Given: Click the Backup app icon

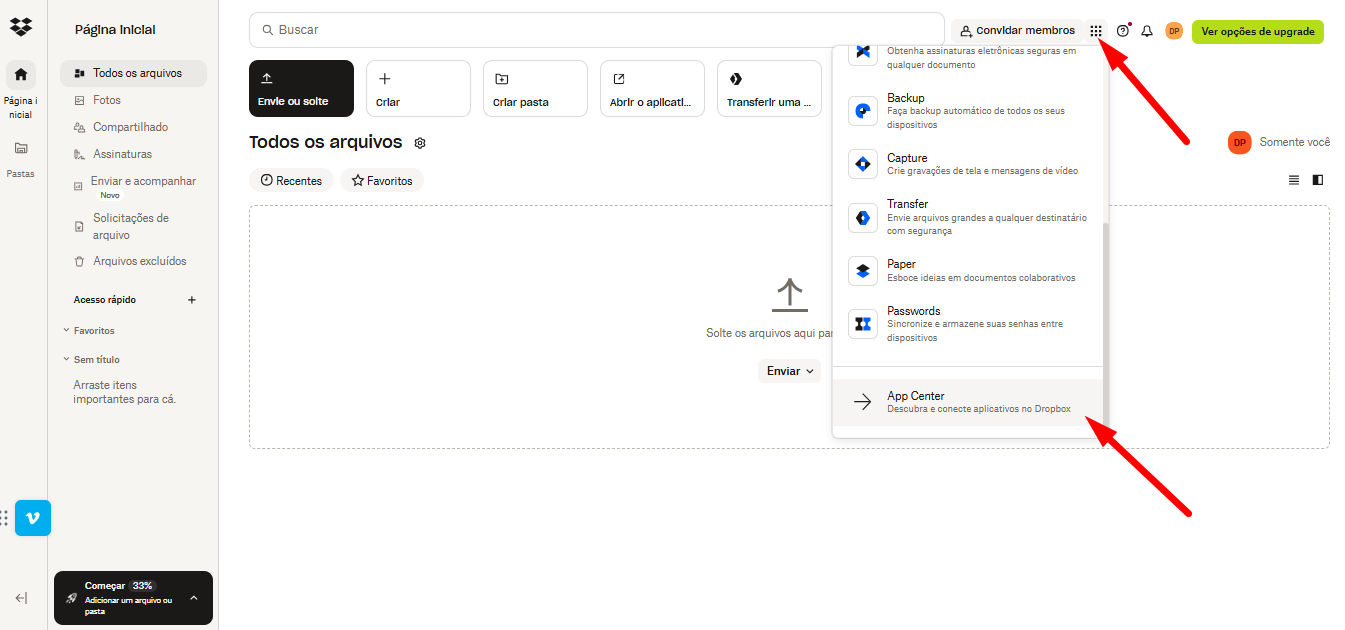Looking at the screenshot, I should tap(863, 111).
